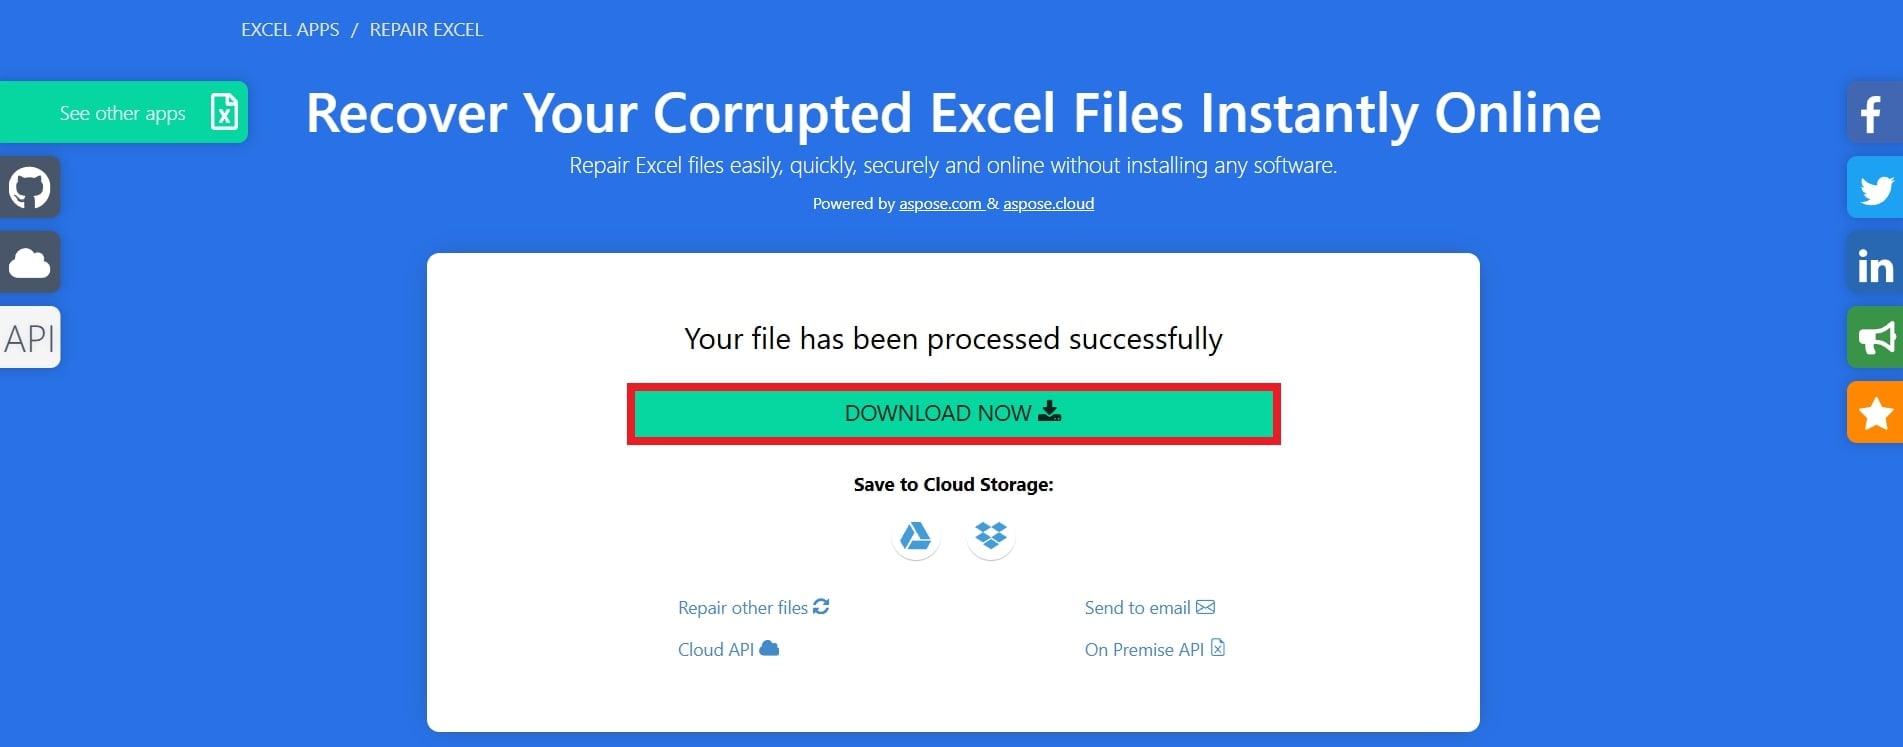The height and width of the screenshot is (747, 1903).
Task: Click the Repair other files link
Action: 753,608
